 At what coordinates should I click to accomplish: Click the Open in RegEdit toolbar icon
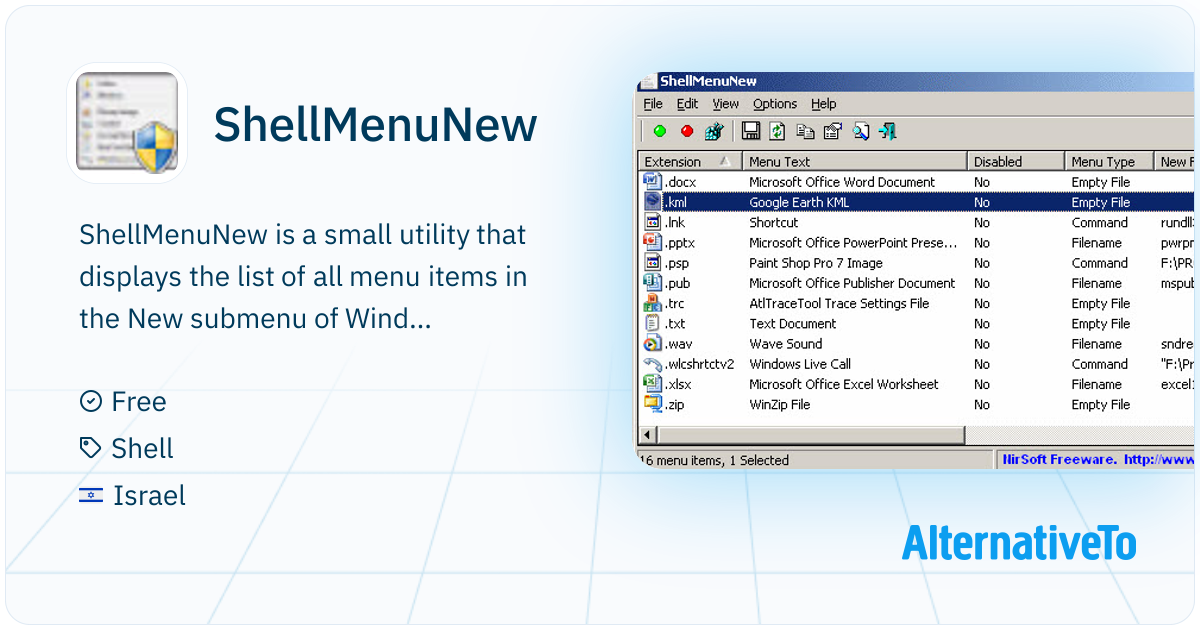[x=714, y=131]
